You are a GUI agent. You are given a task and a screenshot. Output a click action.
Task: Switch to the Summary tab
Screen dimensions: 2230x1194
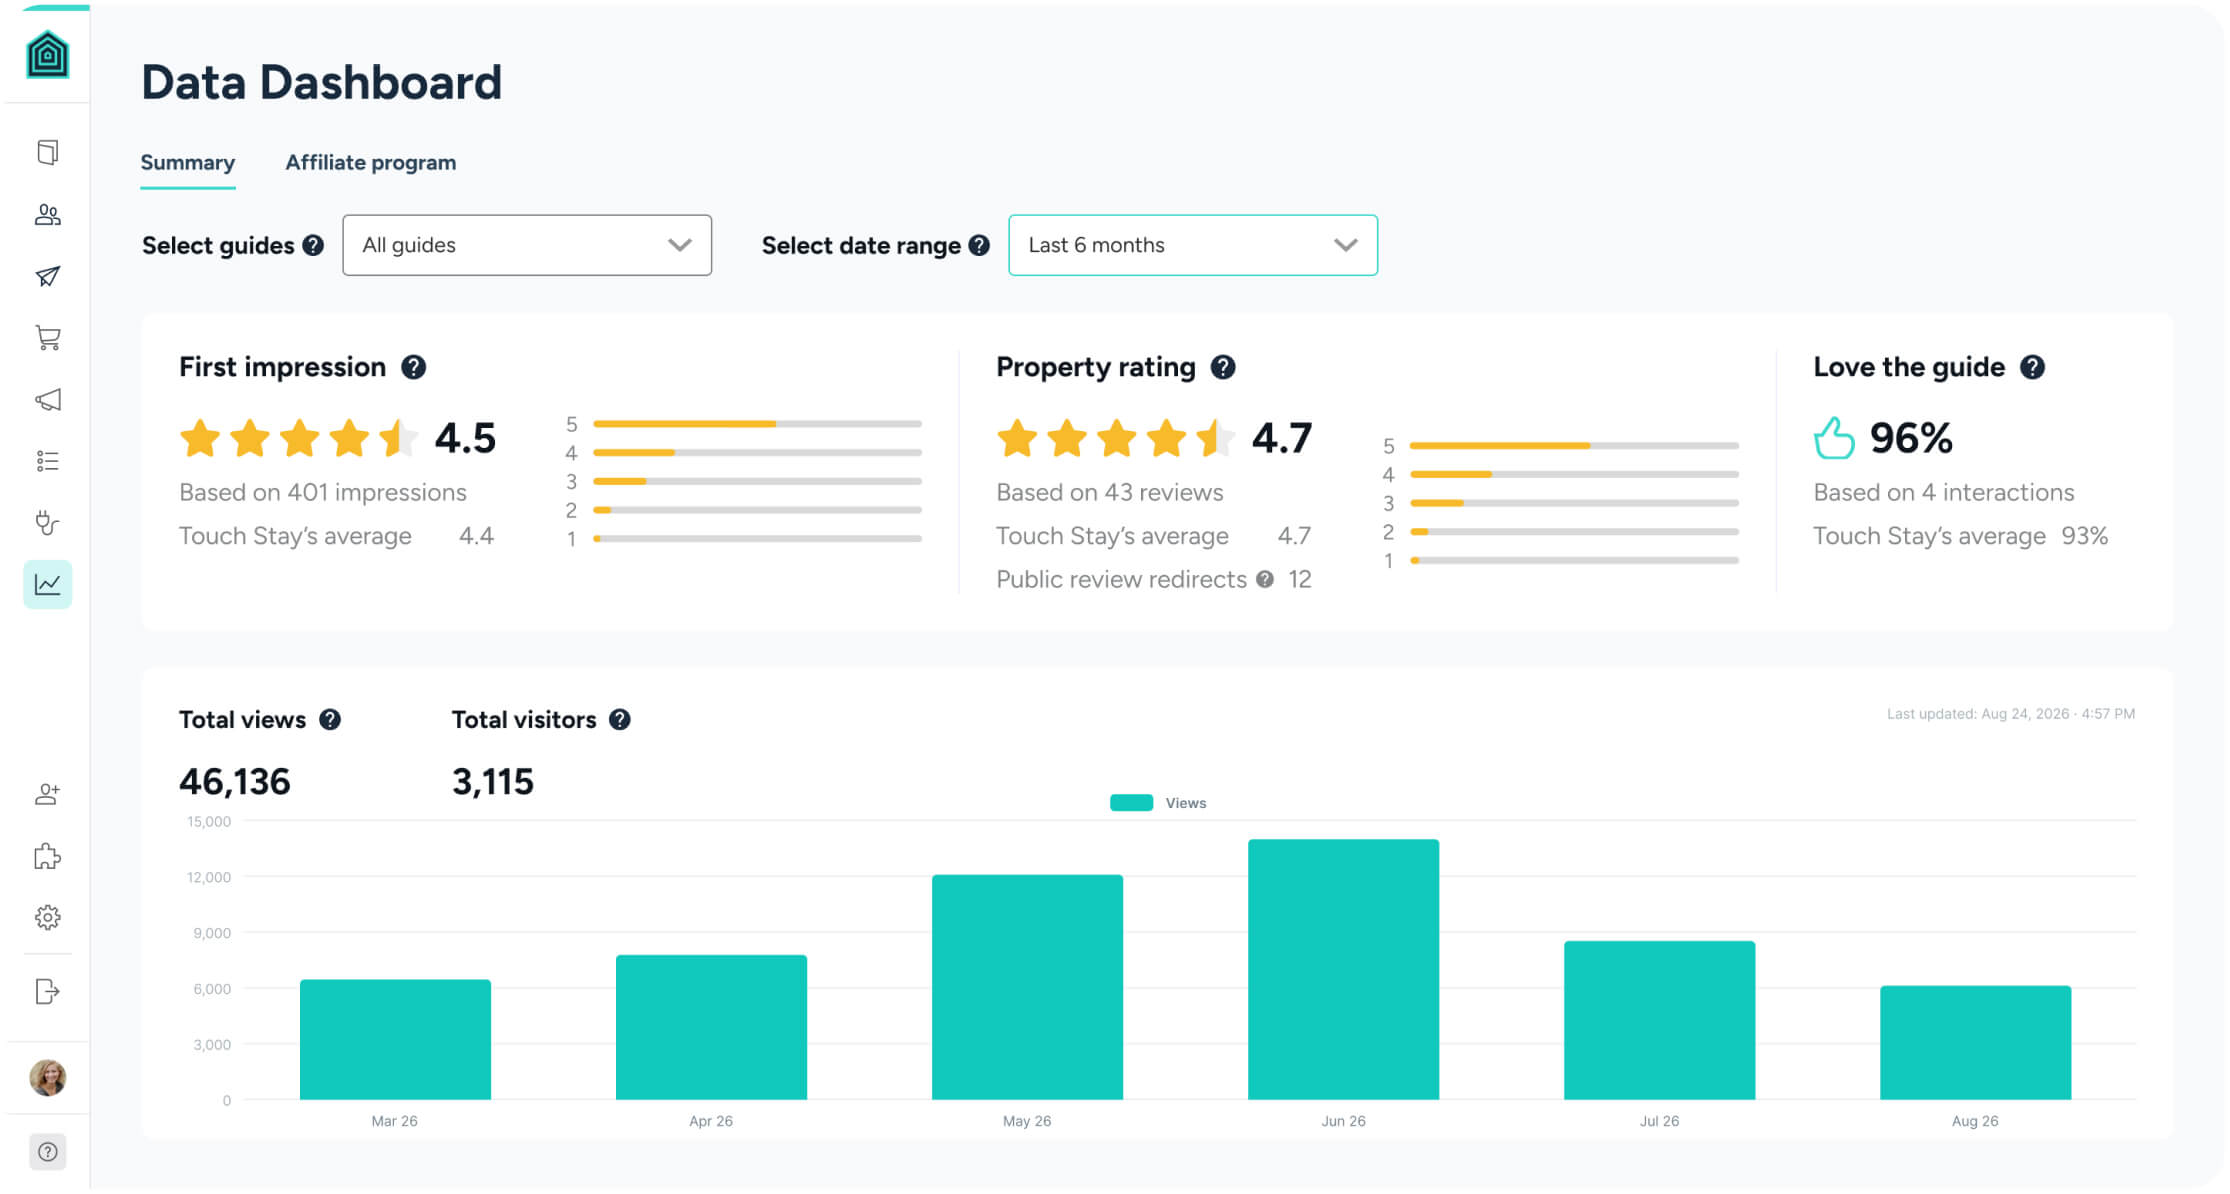188,163
